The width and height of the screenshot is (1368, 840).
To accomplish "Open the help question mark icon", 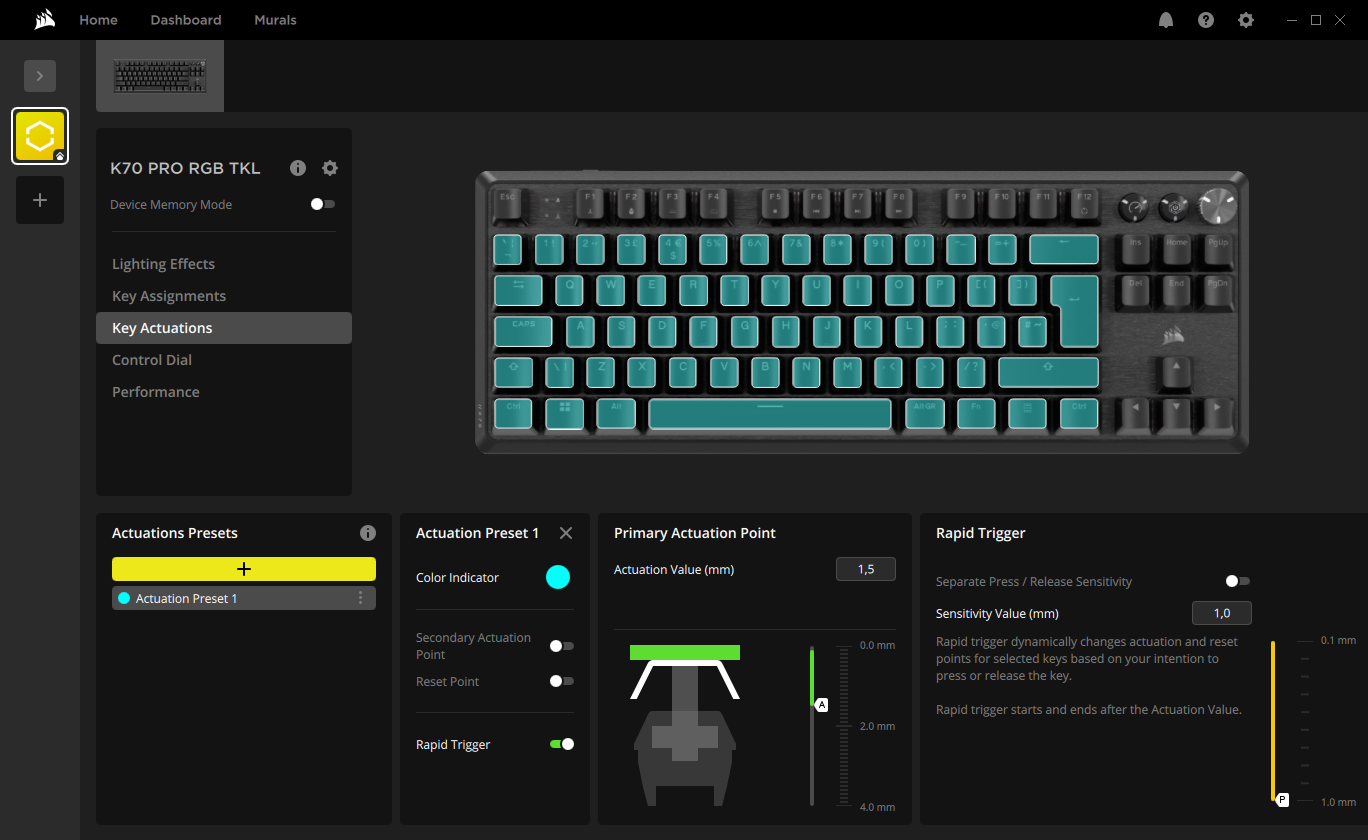I will [1206, 20].
